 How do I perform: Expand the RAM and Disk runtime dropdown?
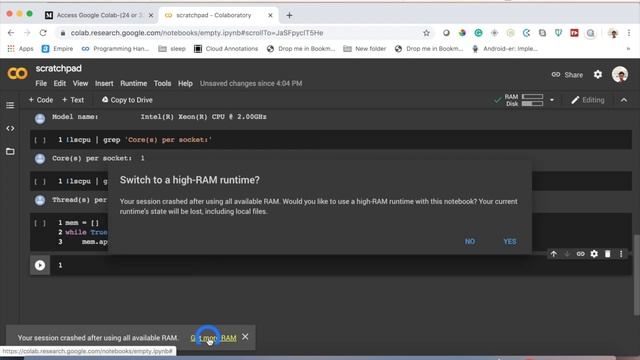point(552,100)
